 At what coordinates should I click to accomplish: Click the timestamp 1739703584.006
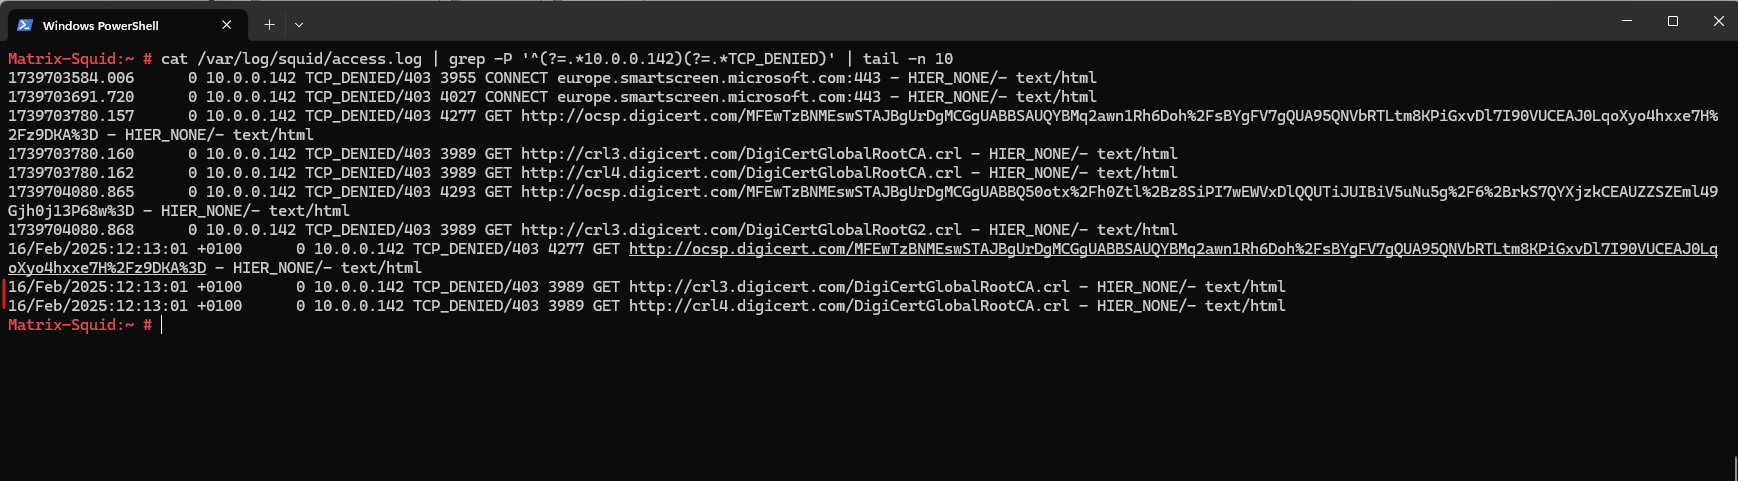click(71, 78)
